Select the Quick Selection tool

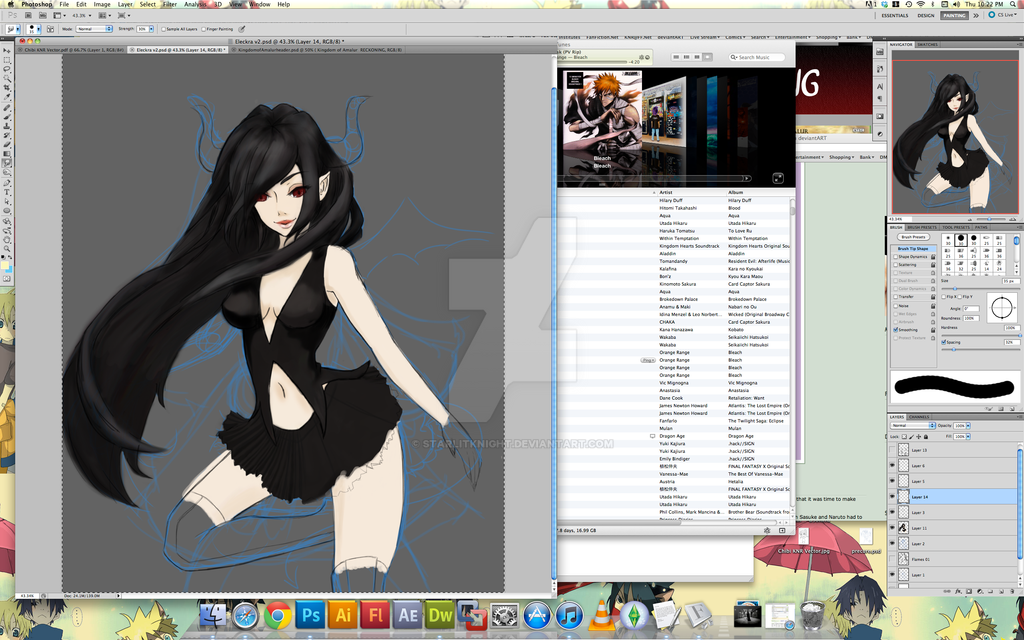coord(7,78)
